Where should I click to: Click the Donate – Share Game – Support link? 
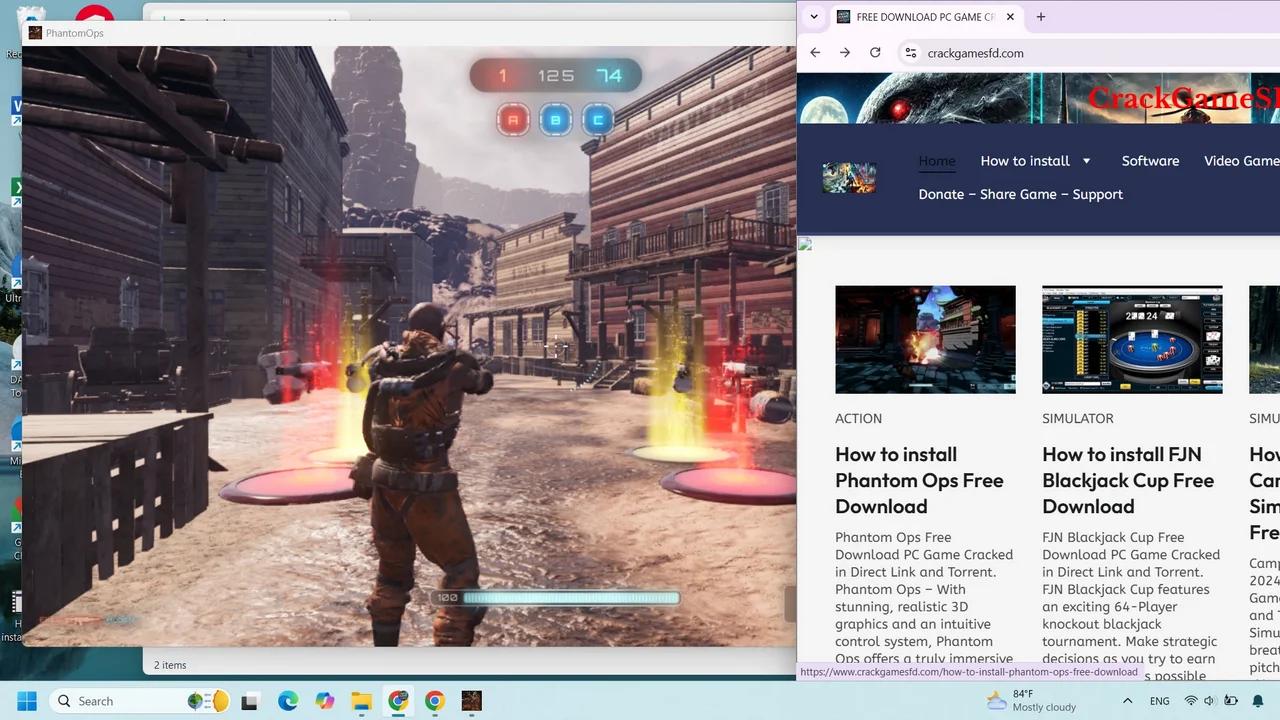pos(1020,194)
